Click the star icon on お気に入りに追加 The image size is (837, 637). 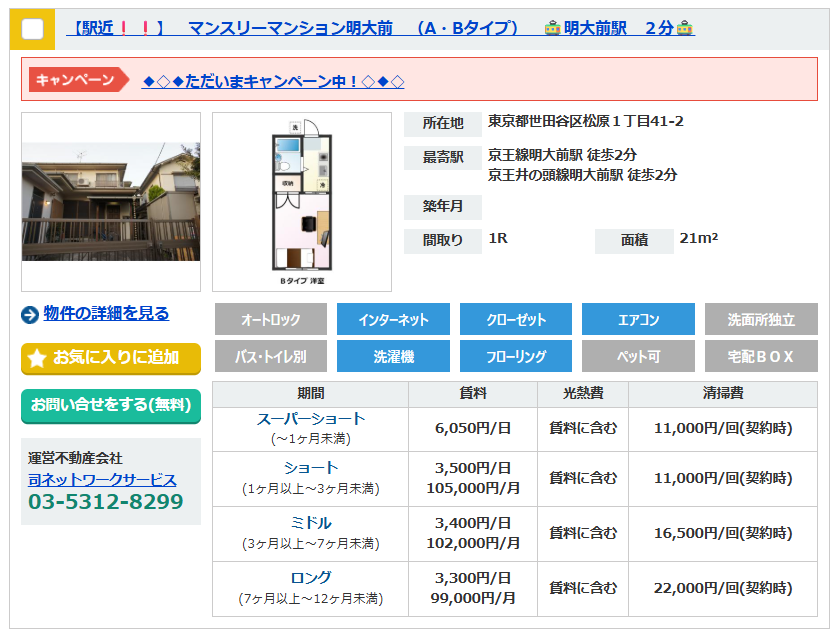37,358
